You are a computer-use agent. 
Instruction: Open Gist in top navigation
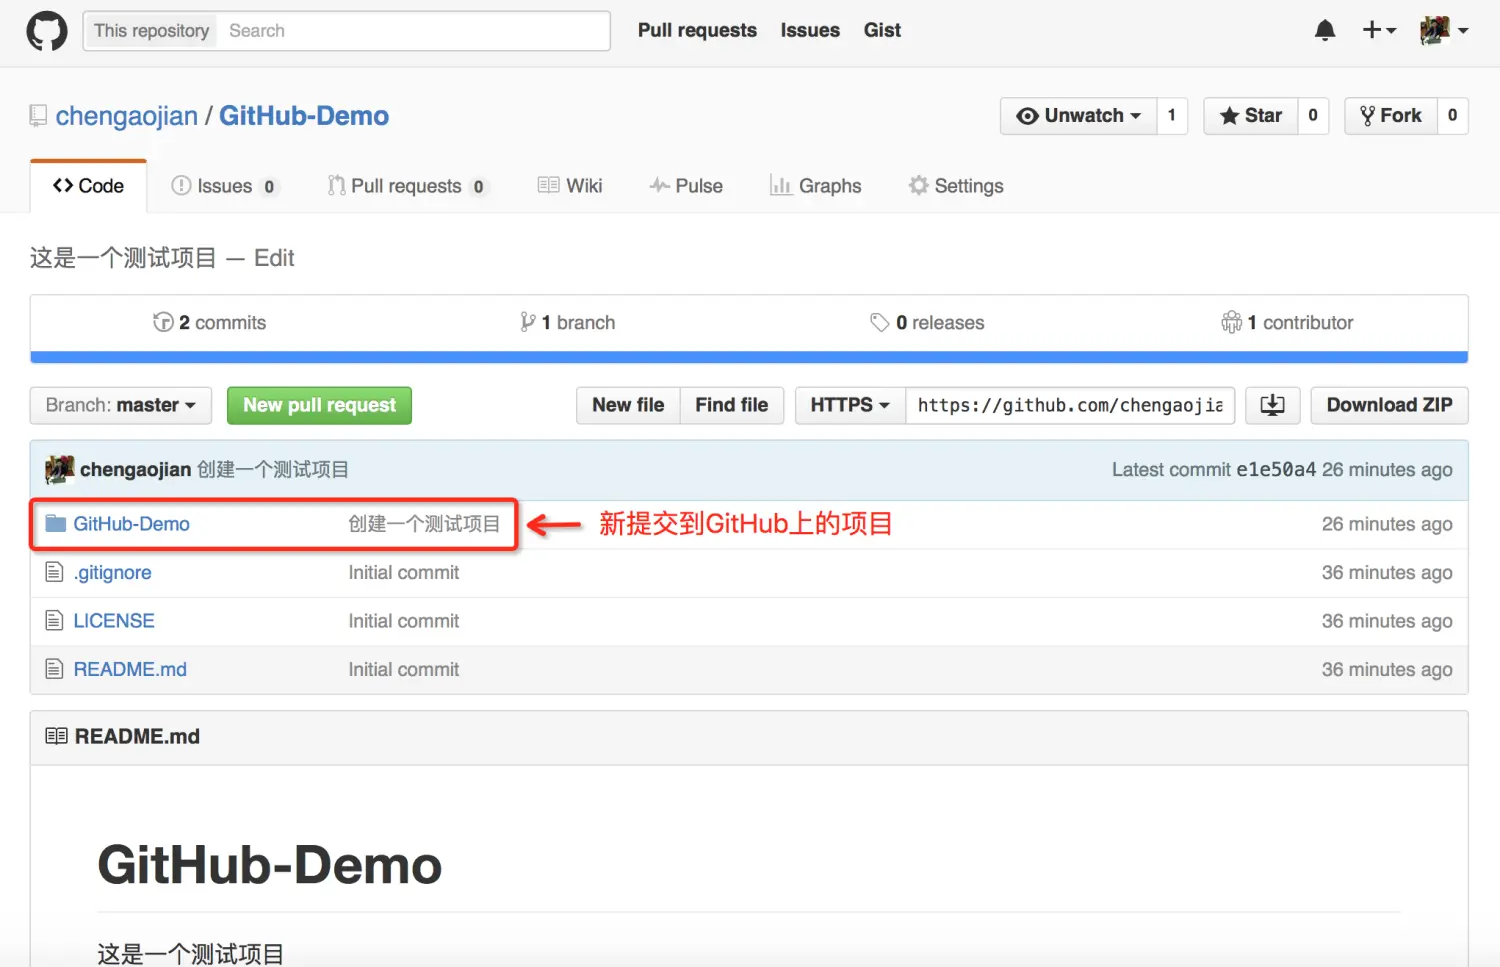pyautogui.click(x=882, y=31)
